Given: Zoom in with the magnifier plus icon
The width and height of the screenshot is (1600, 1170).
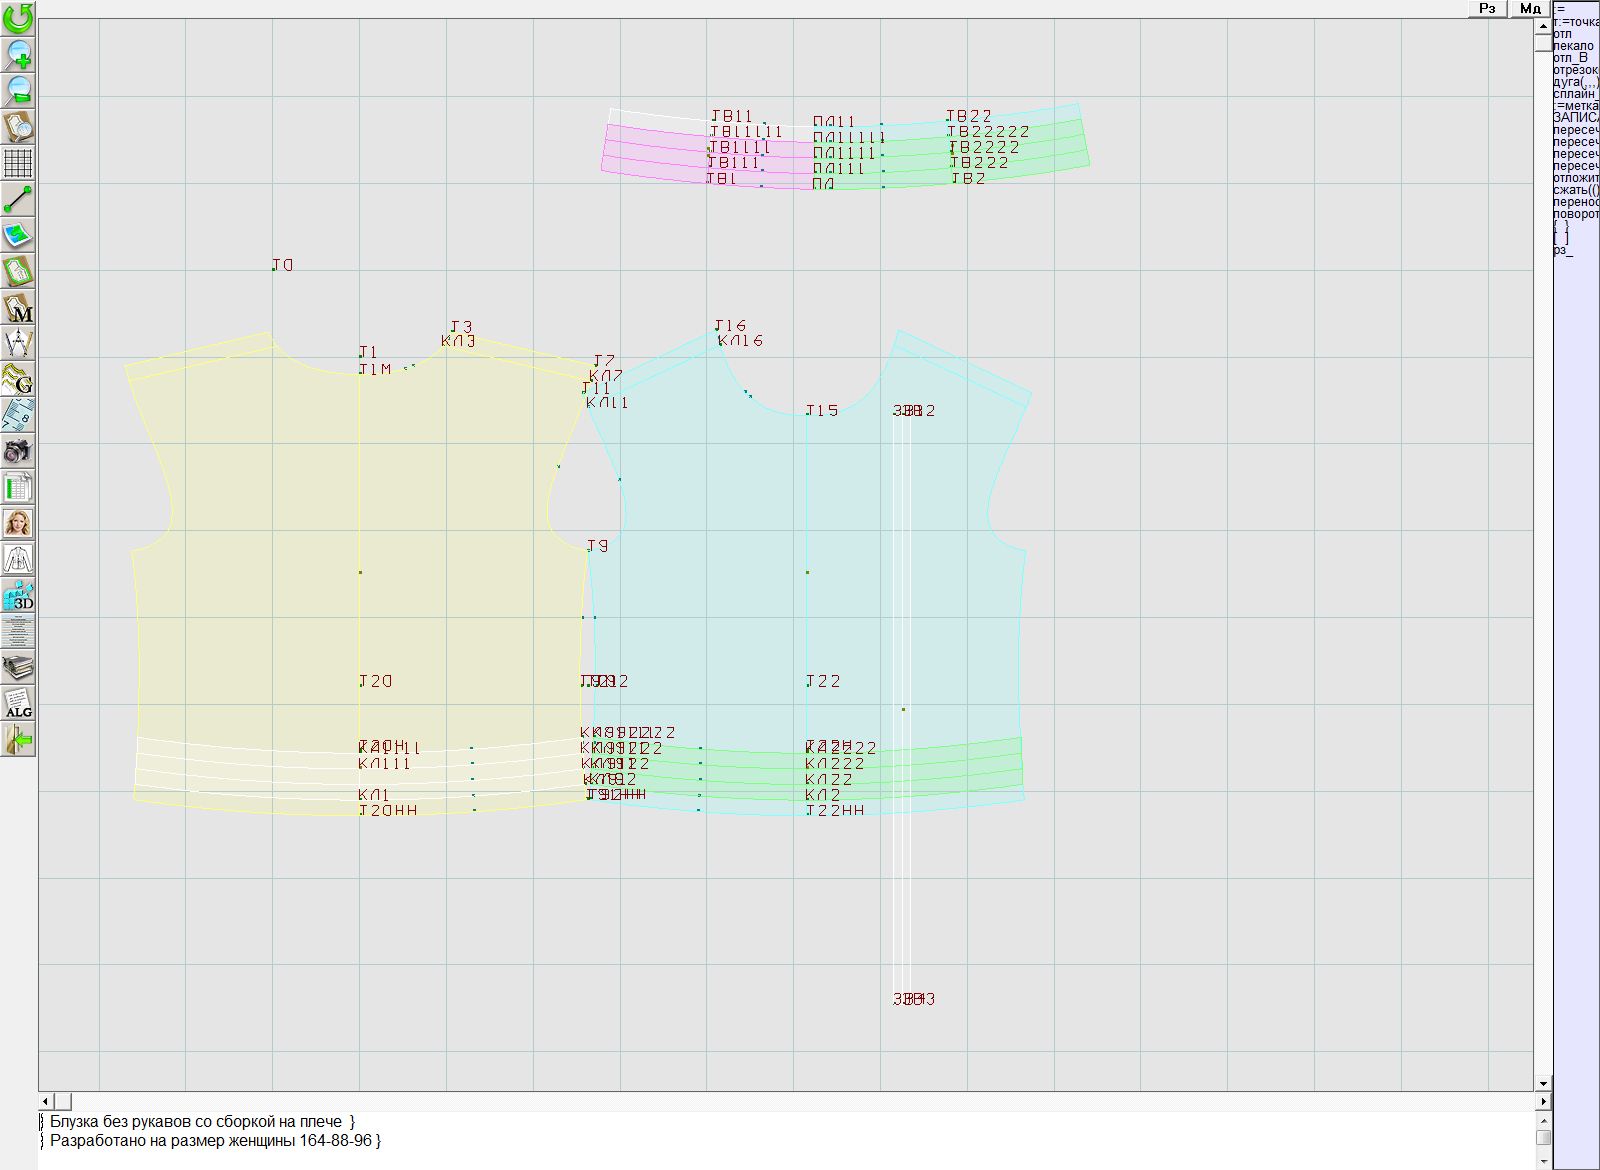Looking at the screenshot, I should (18, 54).
